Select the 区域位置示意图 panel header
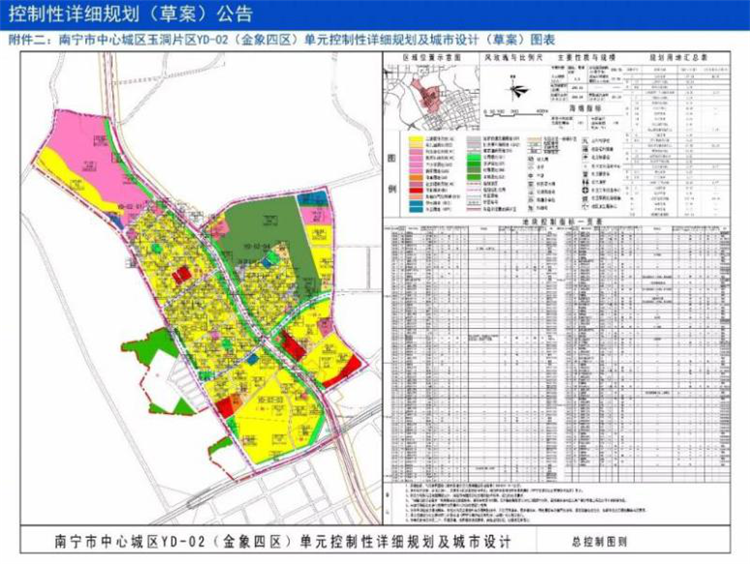 [x=432, y=57]
